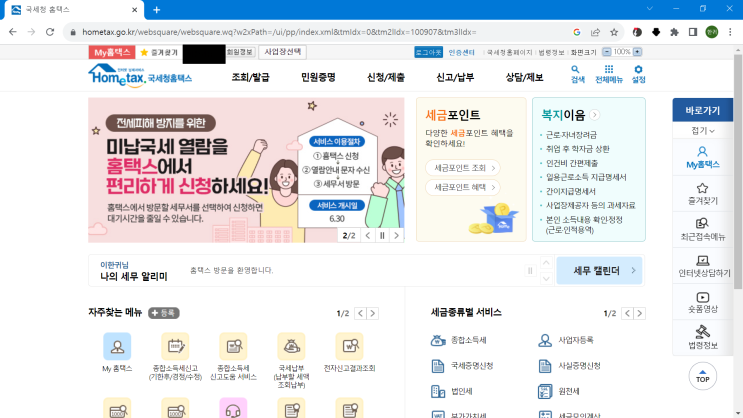Viewport: 743px width, 418px height.
Task: Add a menu with the 등록 button
Action: coord(163,313)
